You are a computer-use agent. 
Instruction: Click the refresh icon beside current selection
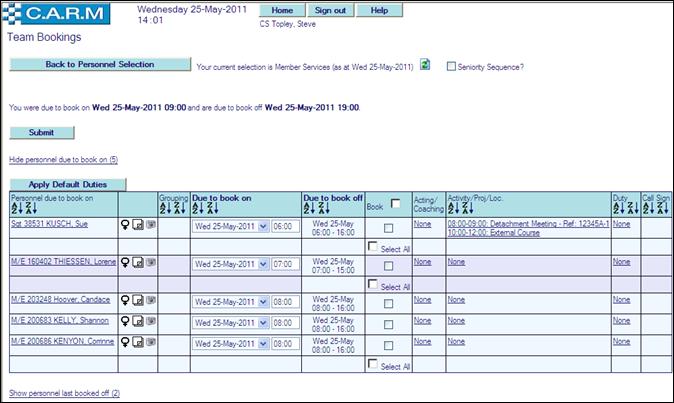click(x=425, y=65)
